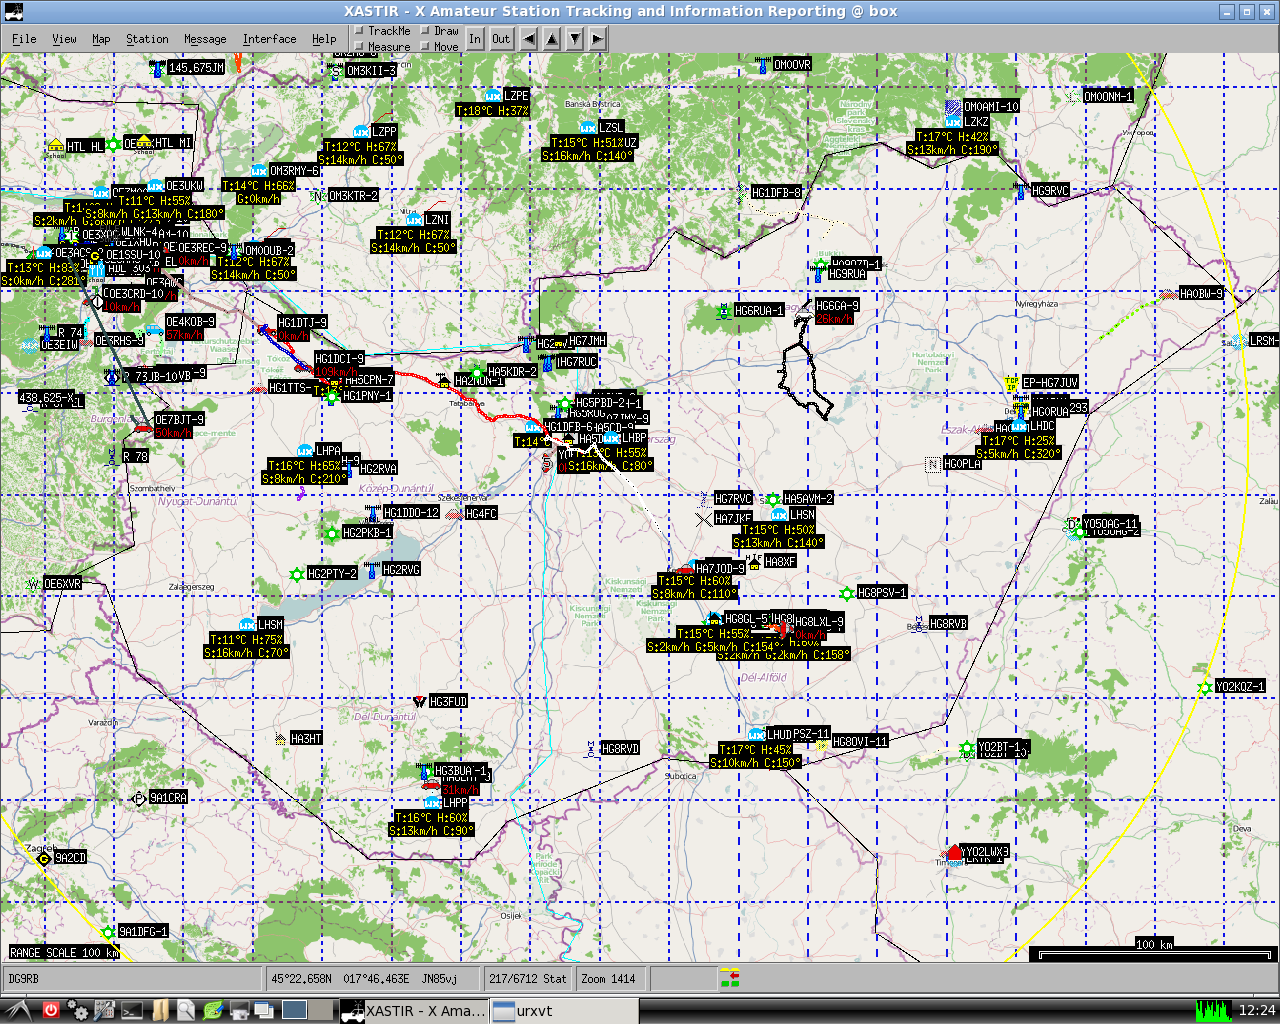1280x1024 pixels.
Task: Open the Message menu
Action: coord(205,39)
